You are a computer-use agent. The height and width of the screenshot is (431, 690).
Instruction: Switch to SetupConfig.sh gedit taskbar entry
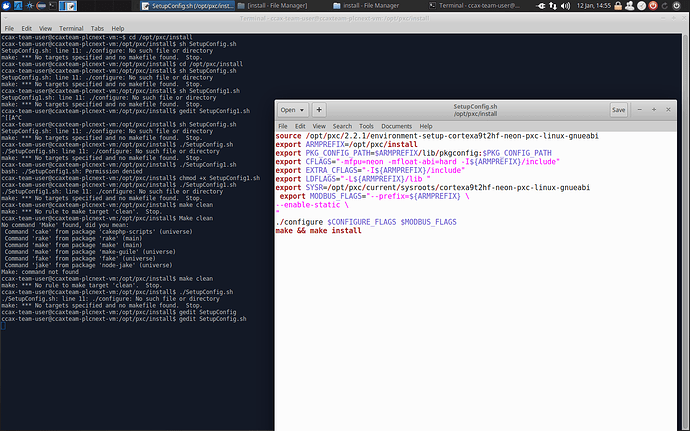(188, 6)
